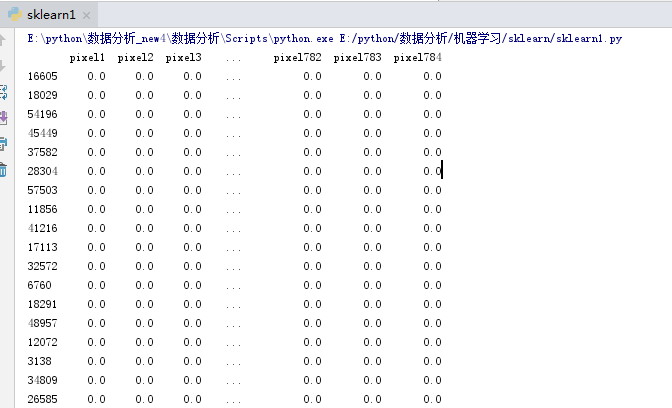This screenshot has width=672, height=408.
Task: Click pixel2 value in row 18029
Action: pos(144,95)
